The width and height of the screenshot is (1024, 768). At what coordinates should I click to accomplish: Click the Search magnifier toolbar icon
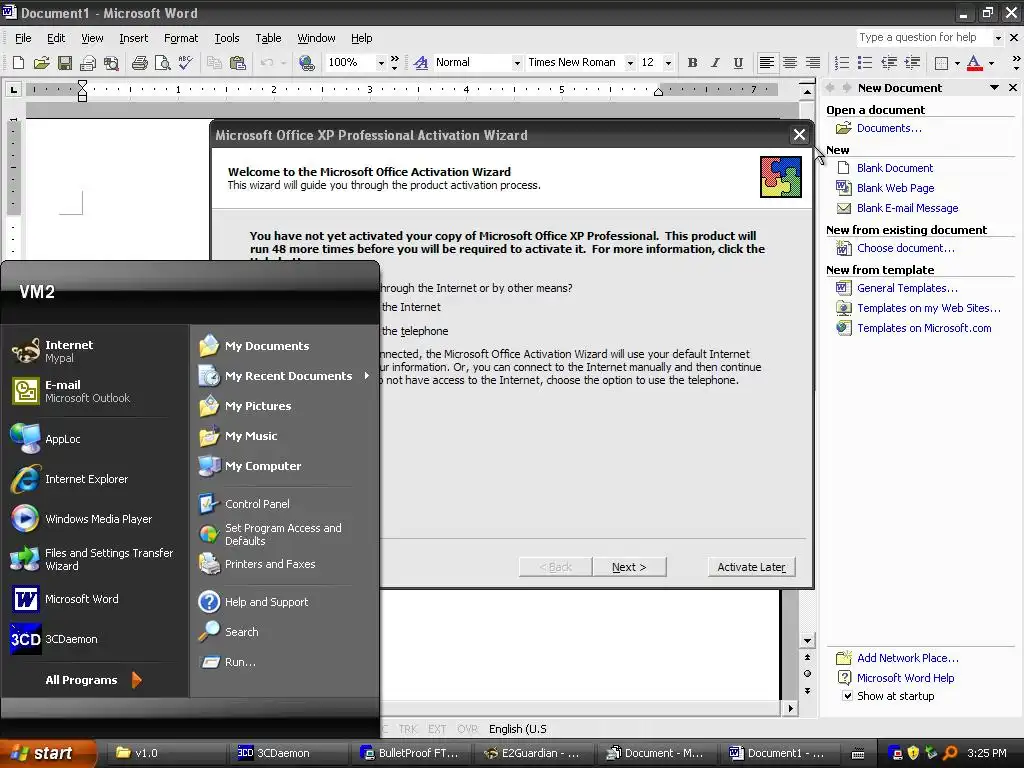(x=111, y=63)
